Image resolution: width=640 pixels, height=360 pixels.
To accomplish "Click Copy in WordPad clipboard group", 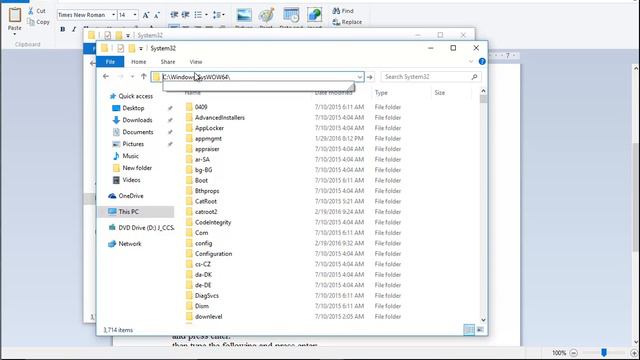I will pos(38,22).
